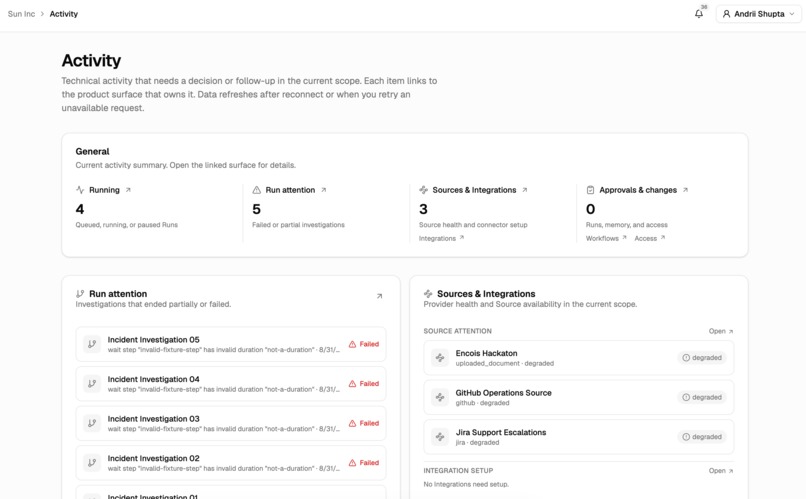Click the Activity page heading

click(91, 61)
